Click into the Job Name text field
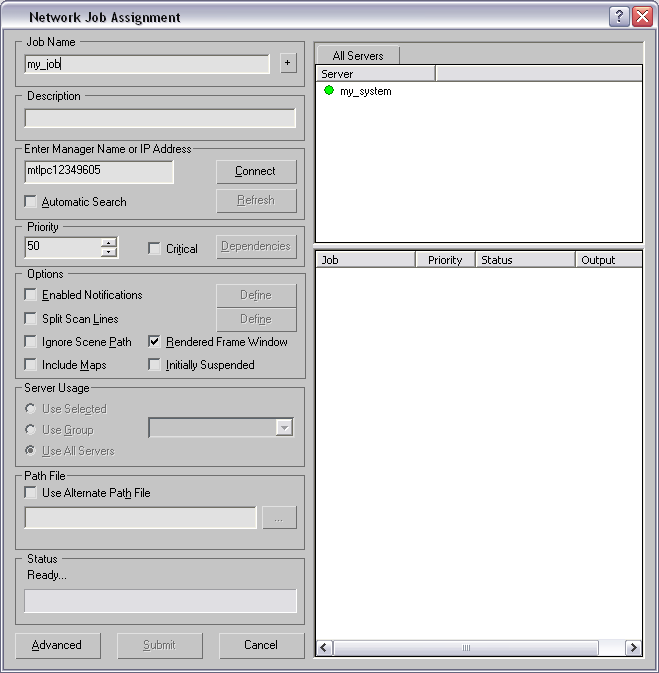The width and height of the screenshot is (659, 673). click(x=147, y=64)
